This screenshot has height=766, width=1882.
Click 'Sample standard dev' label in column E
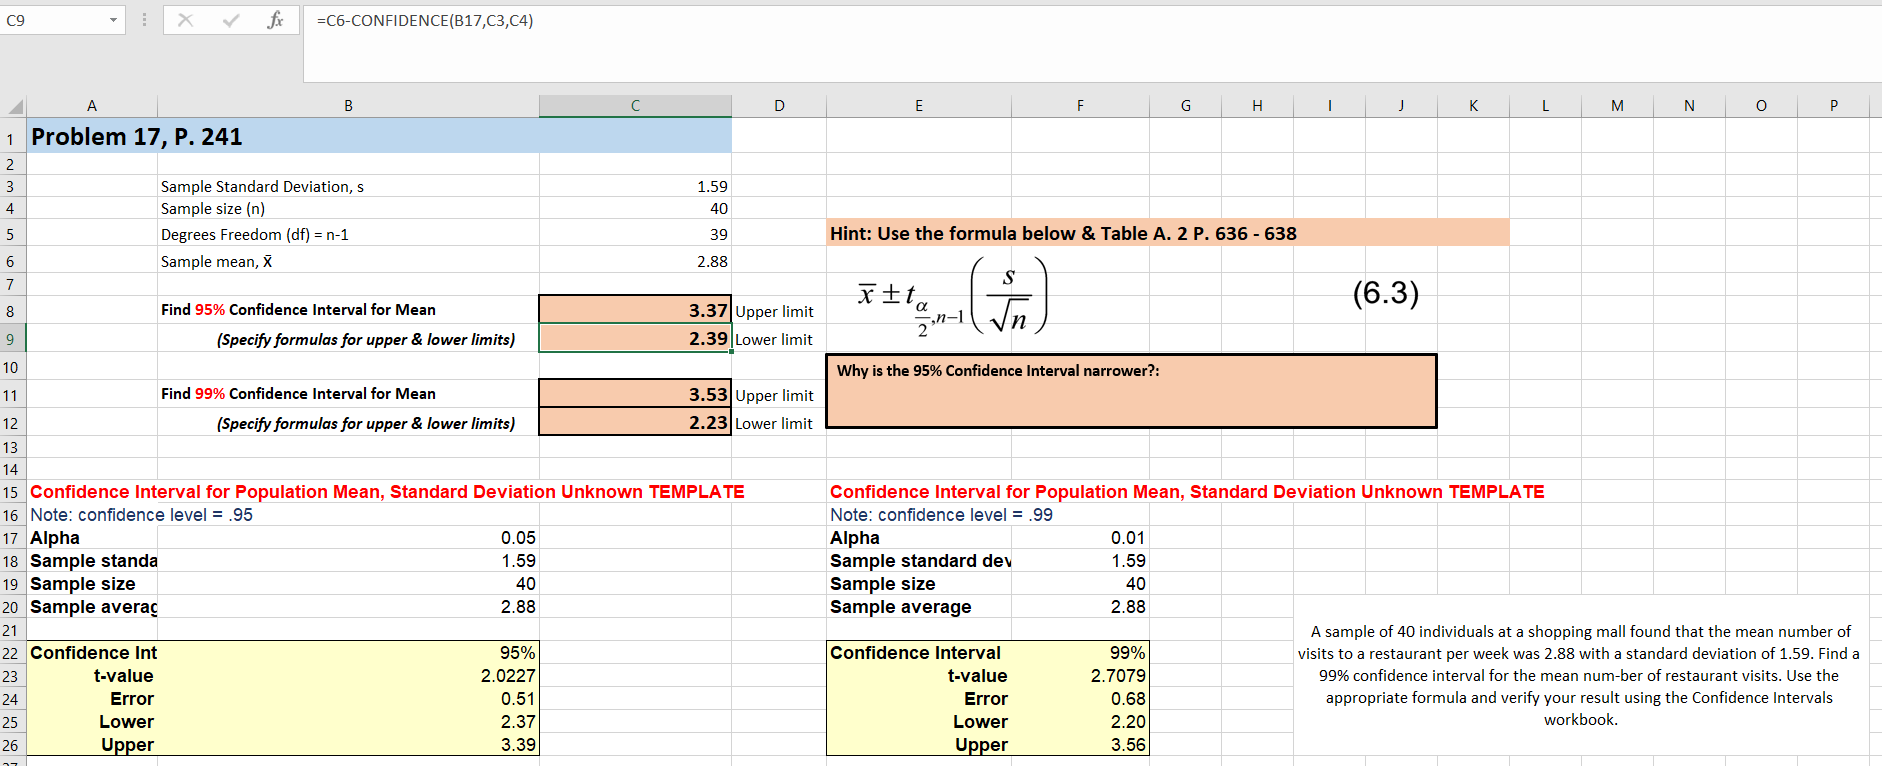[x=920, y=561]
